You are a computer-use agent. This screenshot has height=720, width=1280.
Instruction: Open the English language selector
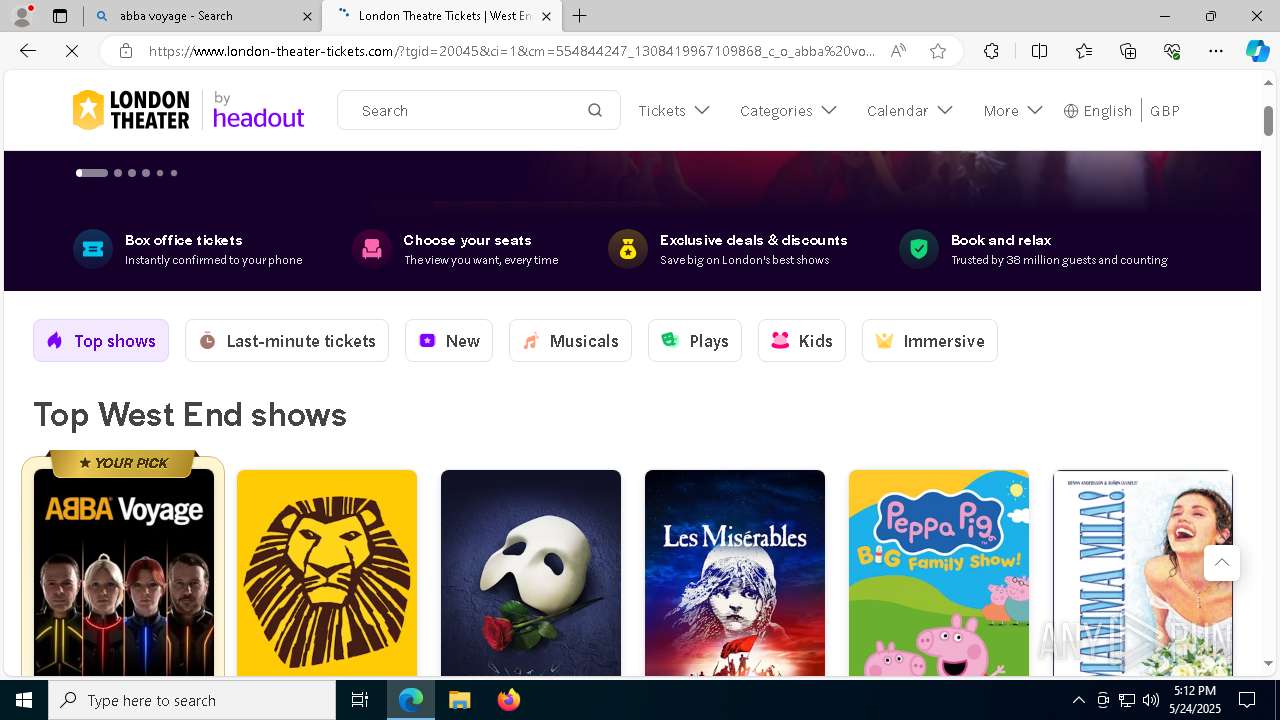coord(1098,111)
